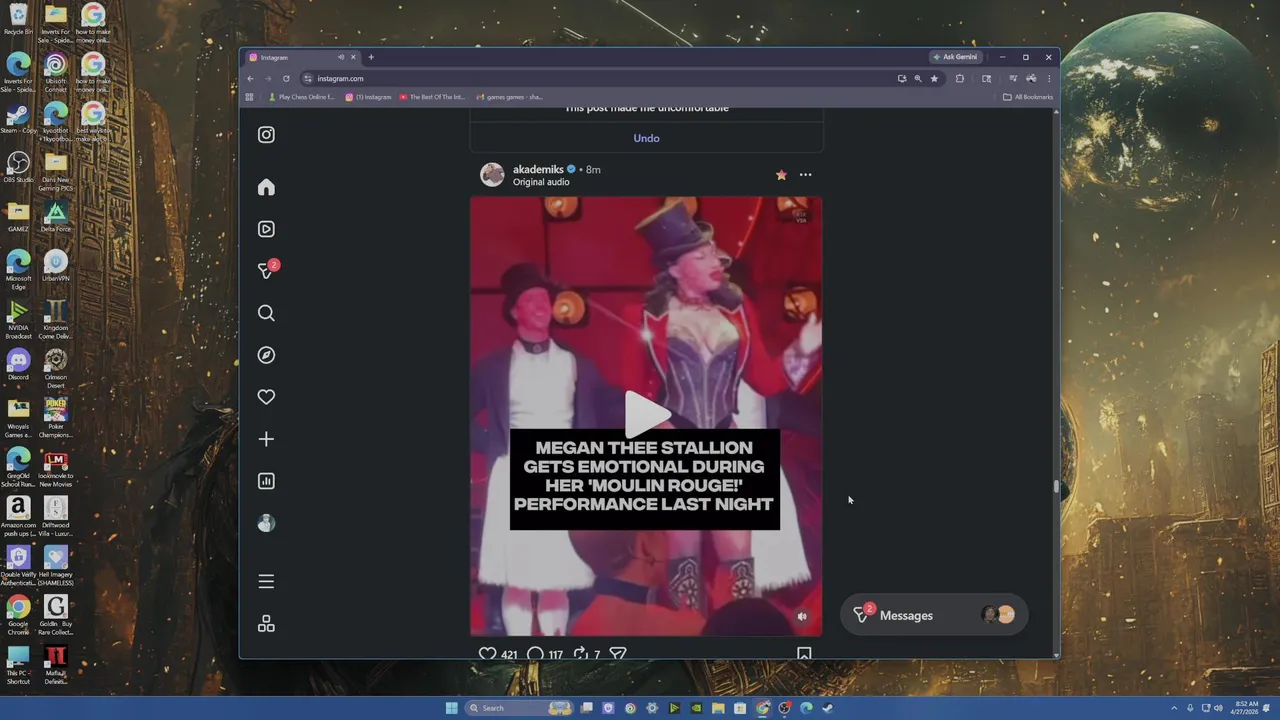Open a new browser tab
The image size is (1280, 720).
tap(370, 57)
